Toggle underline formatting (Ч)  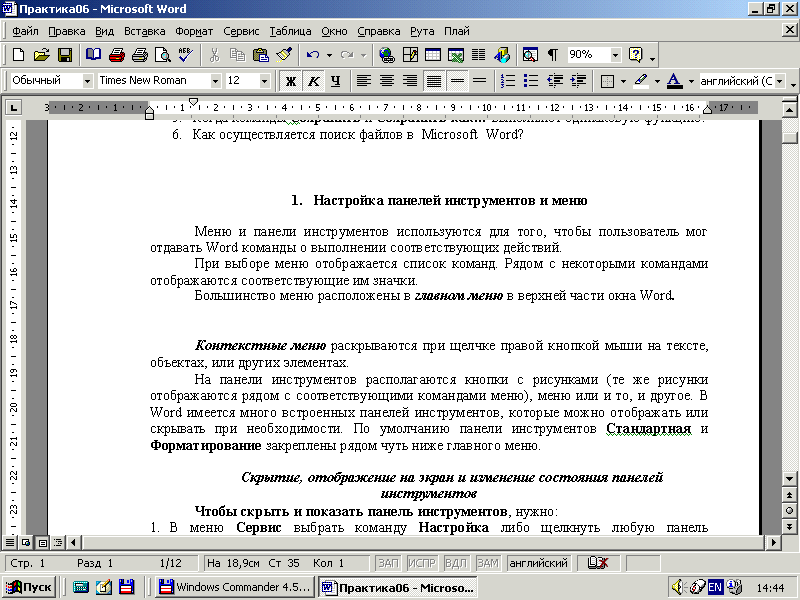pos(336,81)
